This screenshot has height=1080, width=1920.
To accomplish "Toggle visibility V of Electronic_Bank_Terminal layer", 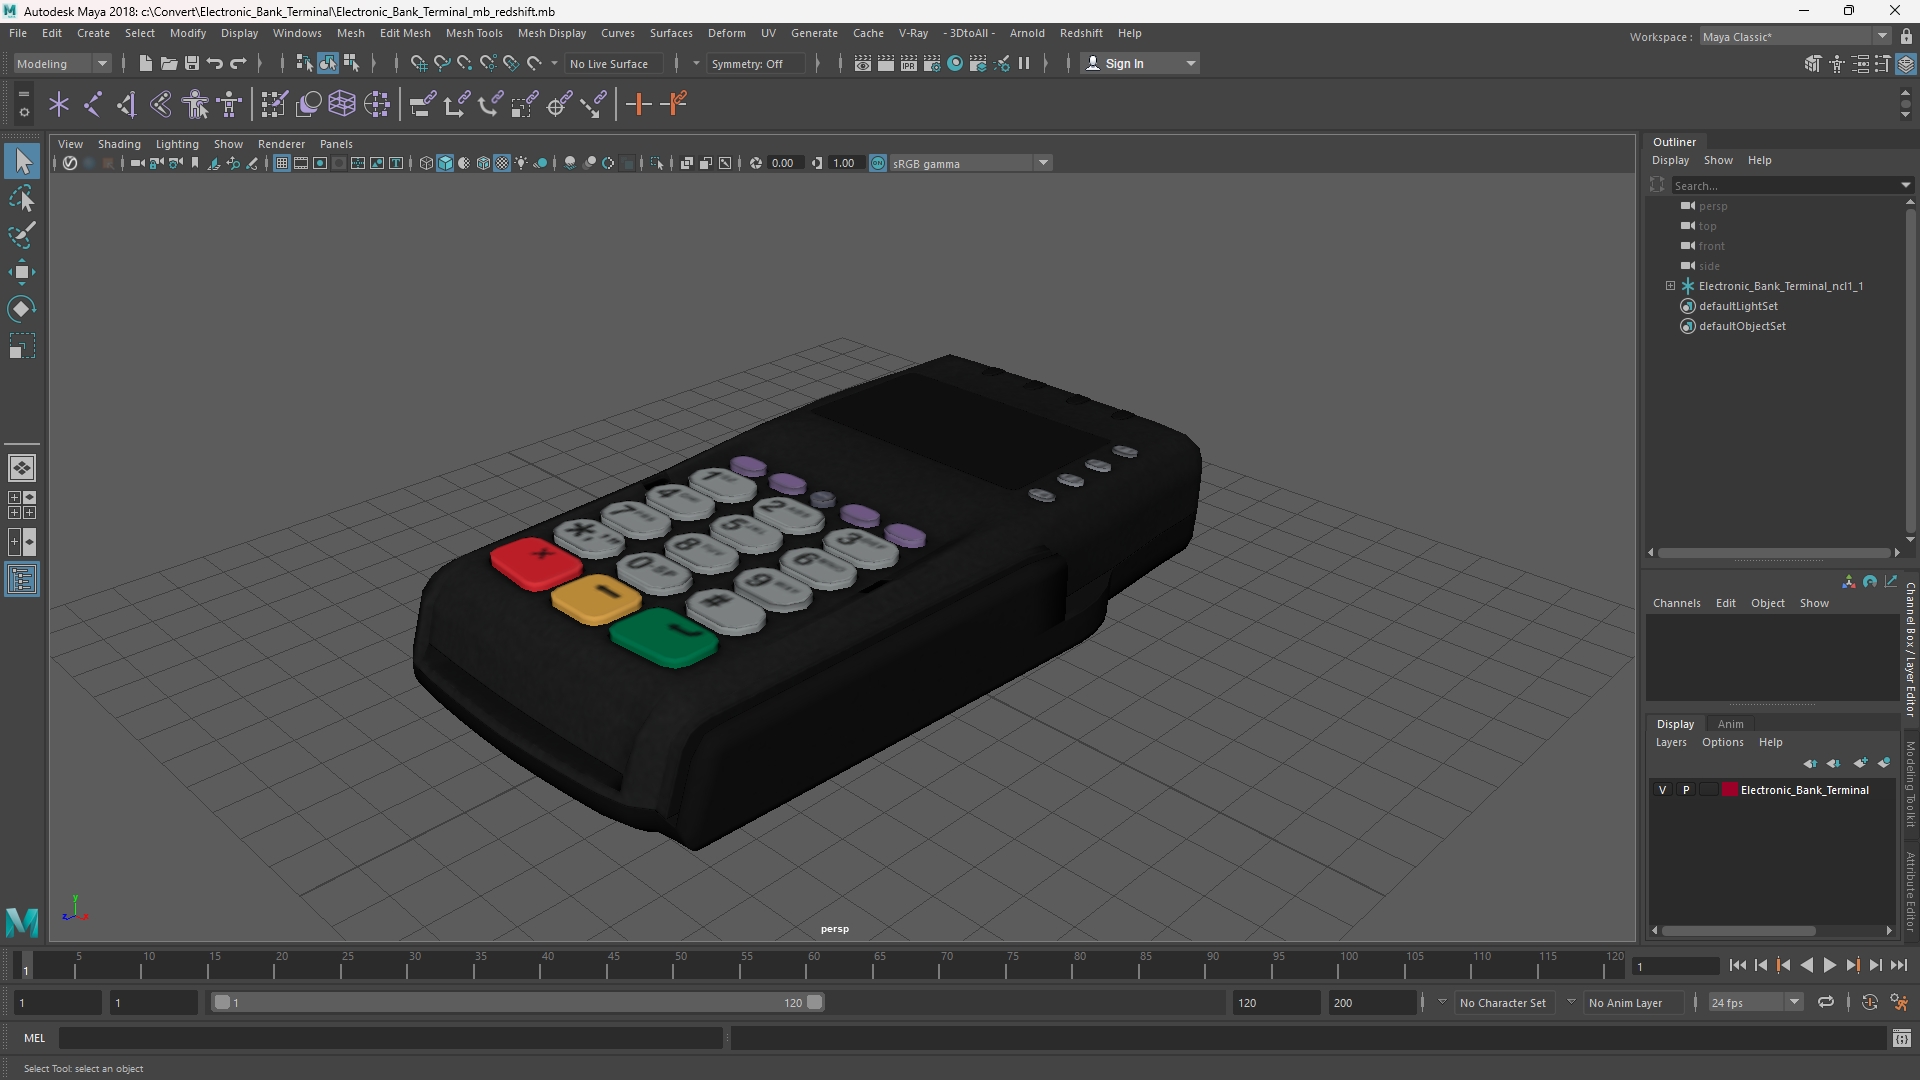I will tap(1662, 790).
